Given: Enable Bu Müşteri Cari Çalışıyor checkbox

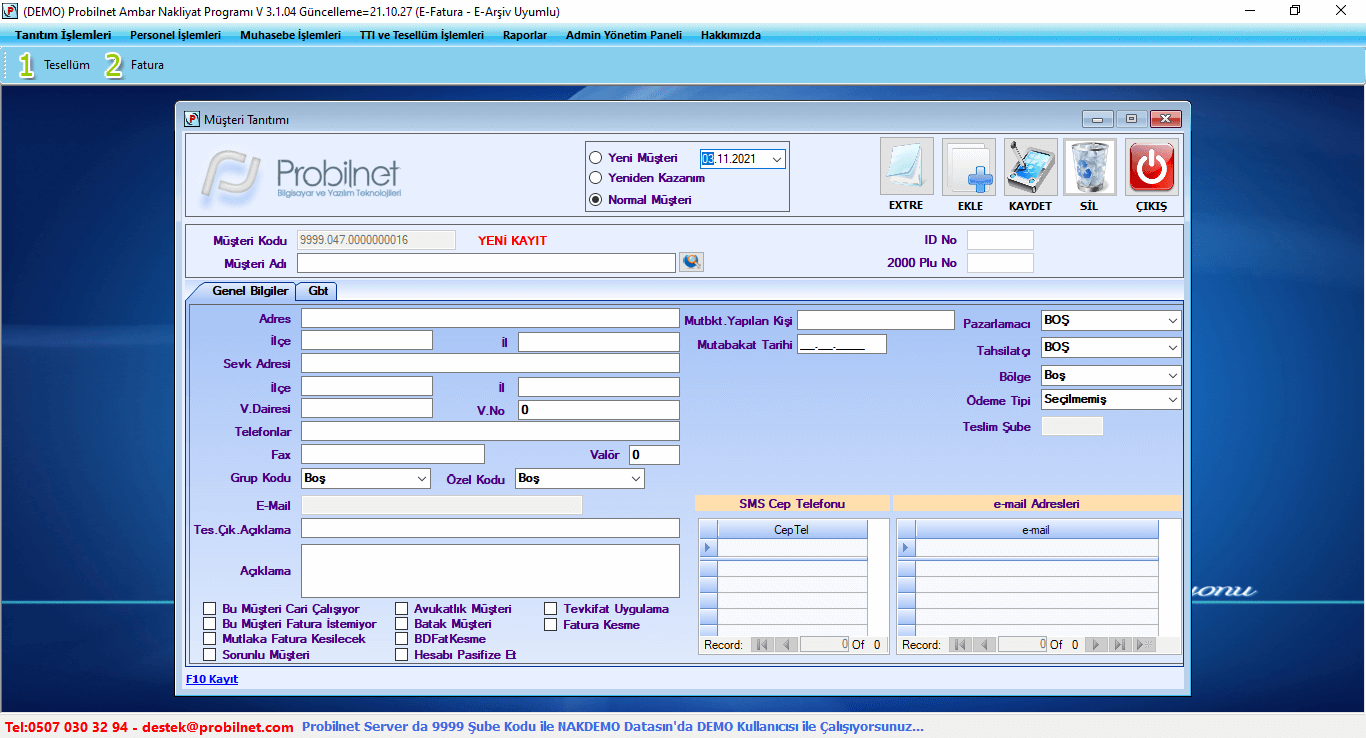Looking at the screenshot, I should click(210, 609).
